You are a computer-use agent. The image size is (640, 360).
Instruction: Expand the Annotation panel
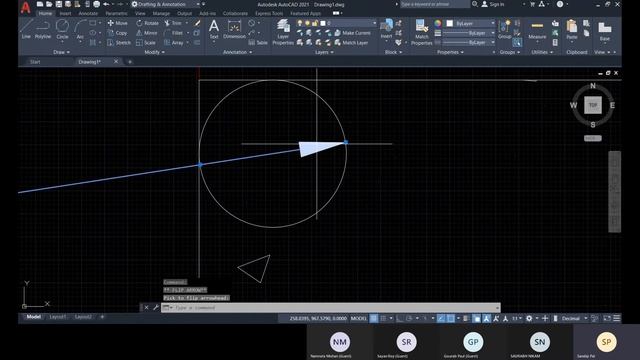click(237, 52)
